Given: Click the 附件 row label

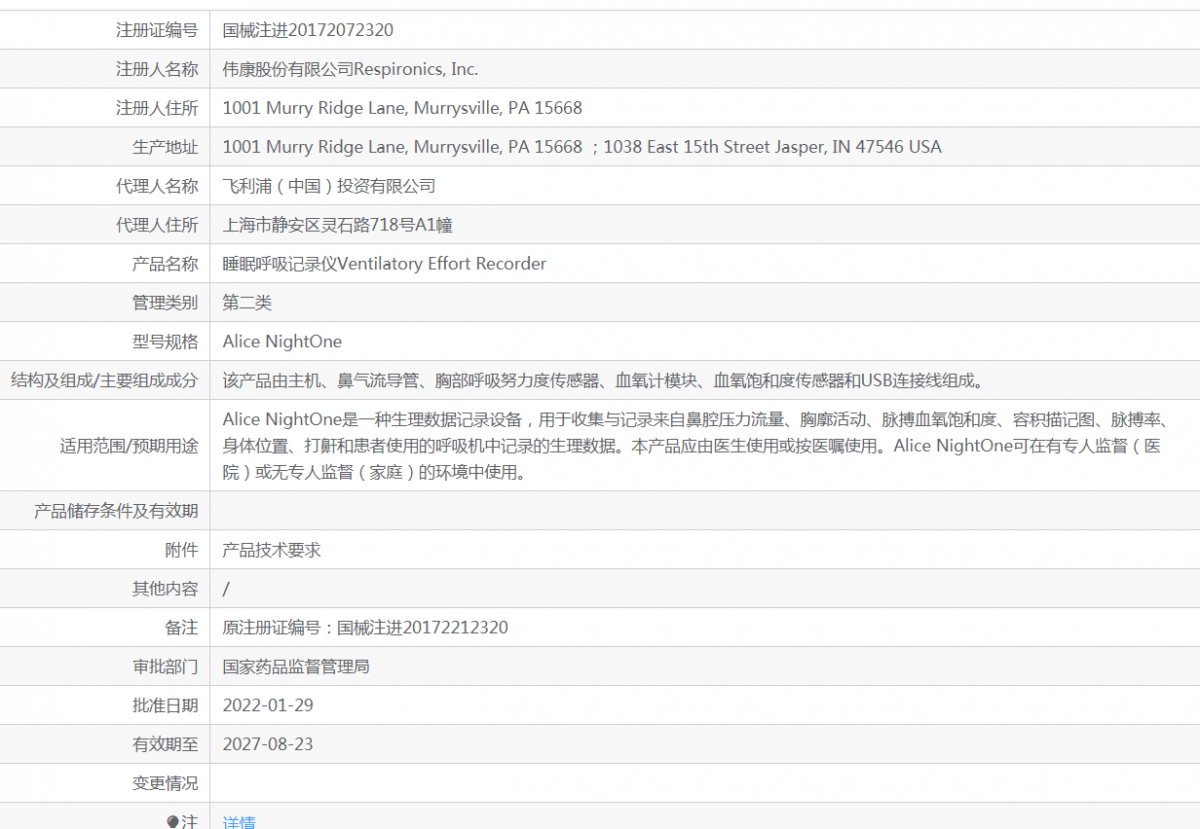Looking at the screenshot, I should pyautogui.click(x=182, y=550).
